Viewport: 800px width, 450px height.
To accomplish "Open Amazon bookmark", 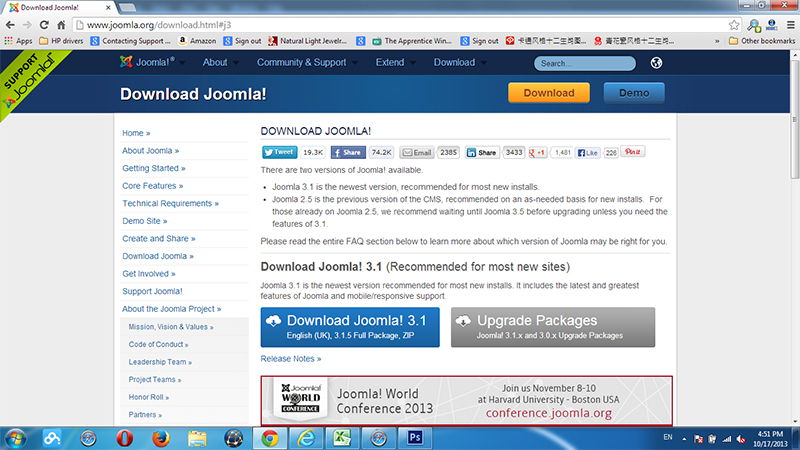I will pyautogui.click(x=197, y=41).
